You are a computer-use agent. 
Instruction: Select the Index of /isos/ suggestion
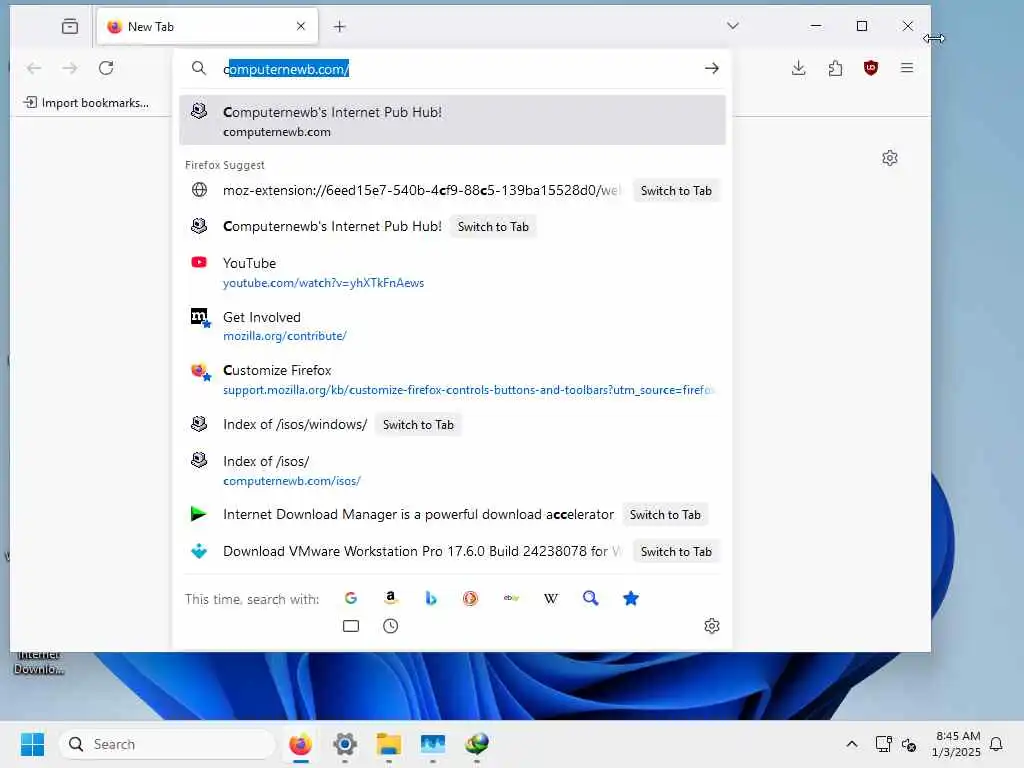pos(452,470)
